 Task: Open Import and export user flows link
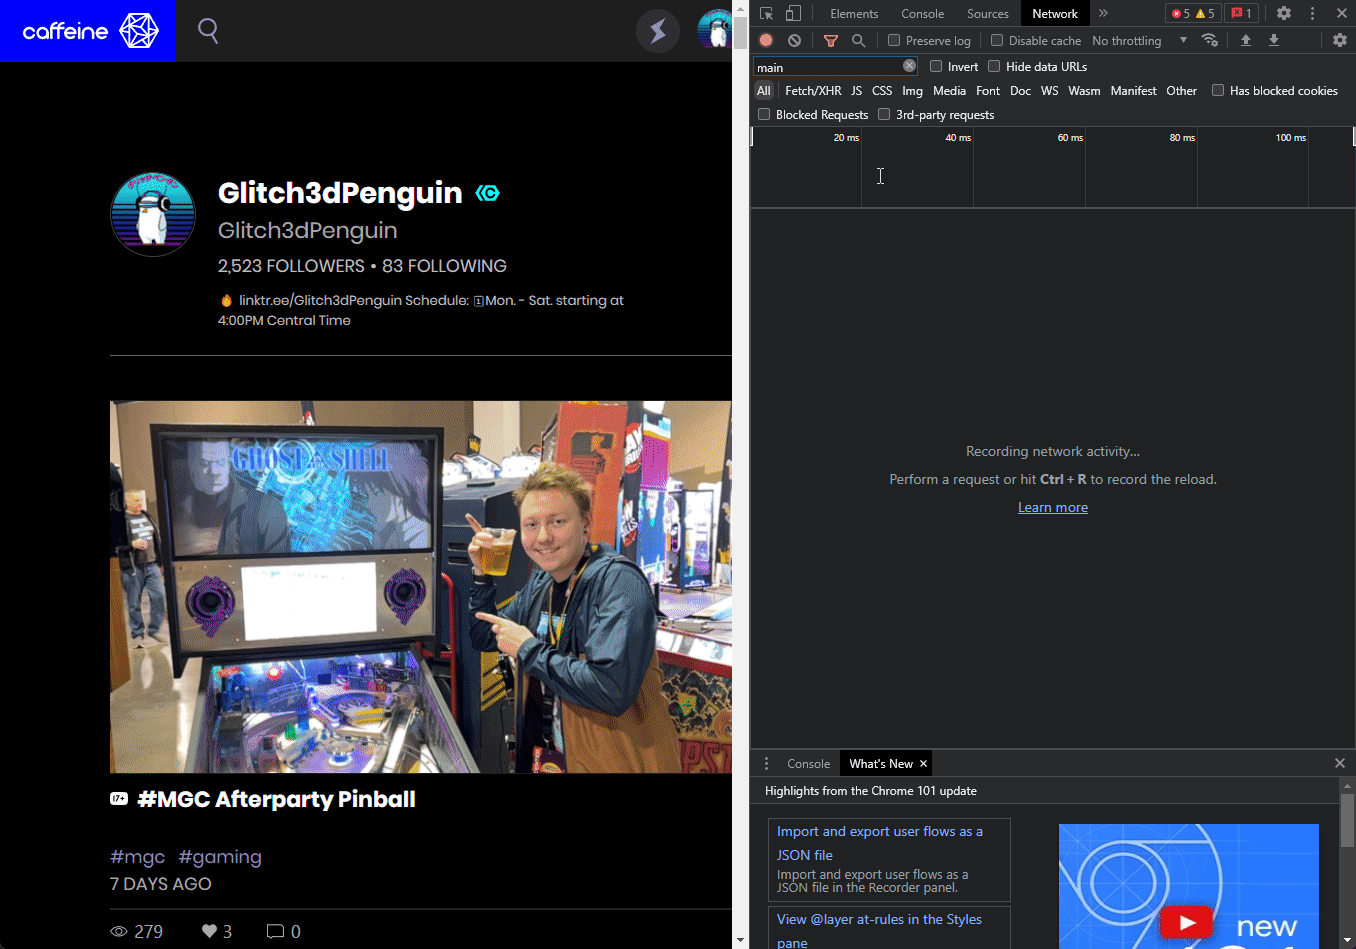click(x=880, y=843)
